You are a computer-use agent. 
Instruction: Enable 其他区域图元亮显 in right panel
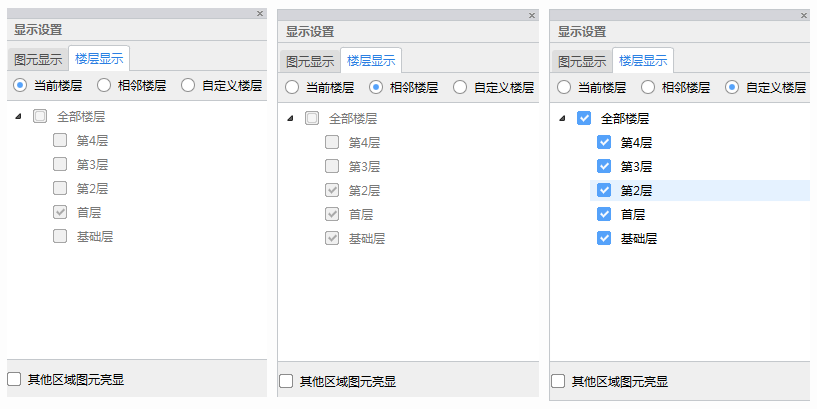click(x=558, y=381)
